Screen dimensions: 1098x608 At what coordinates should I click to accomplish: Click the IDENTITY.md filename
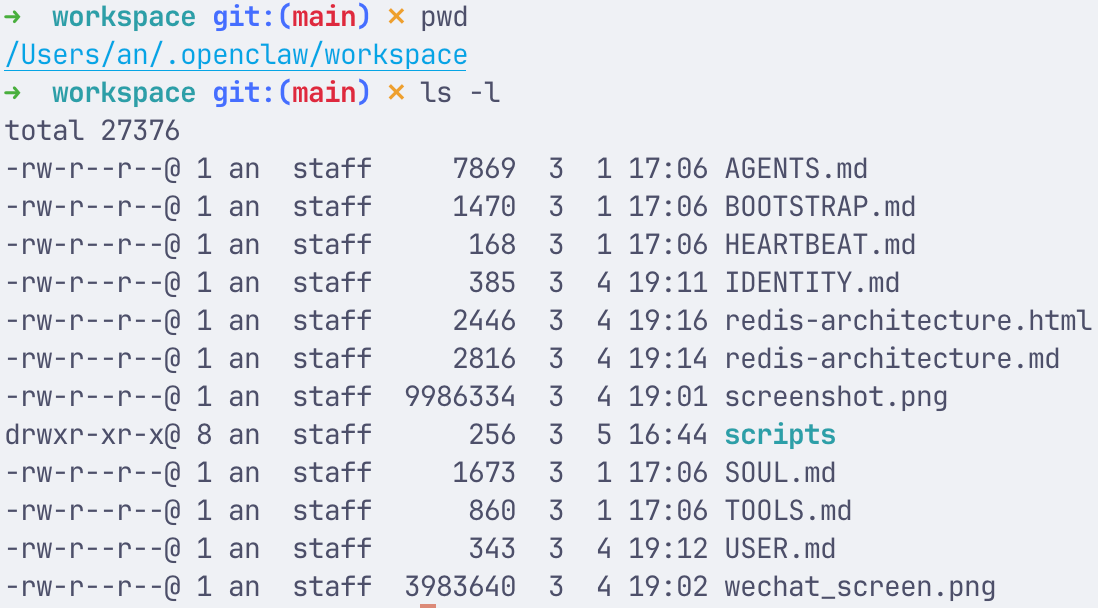(812, 283)
